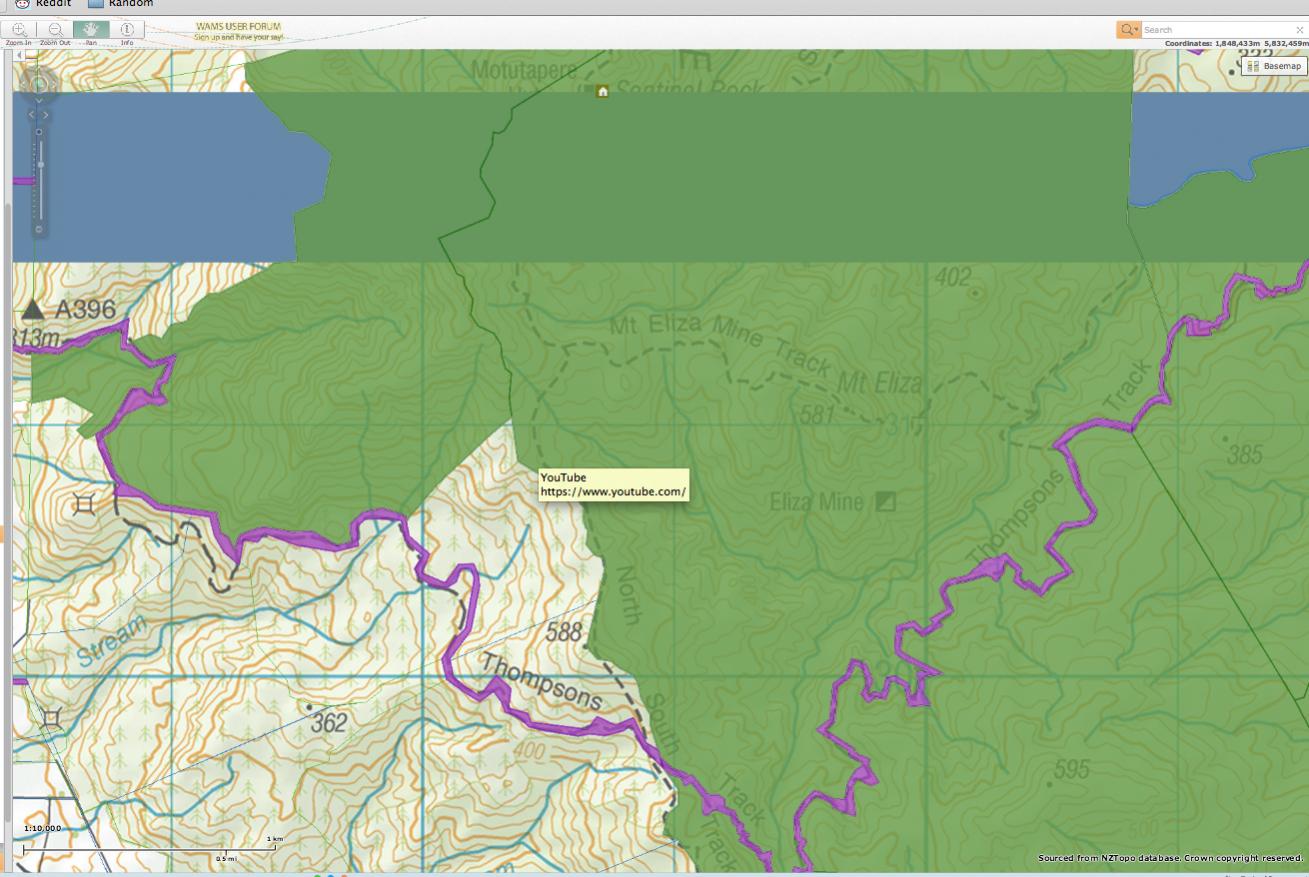This screenshot has height=877, width=1309.
Task: Go to next map extent arrow
Action: coord(46,115)
